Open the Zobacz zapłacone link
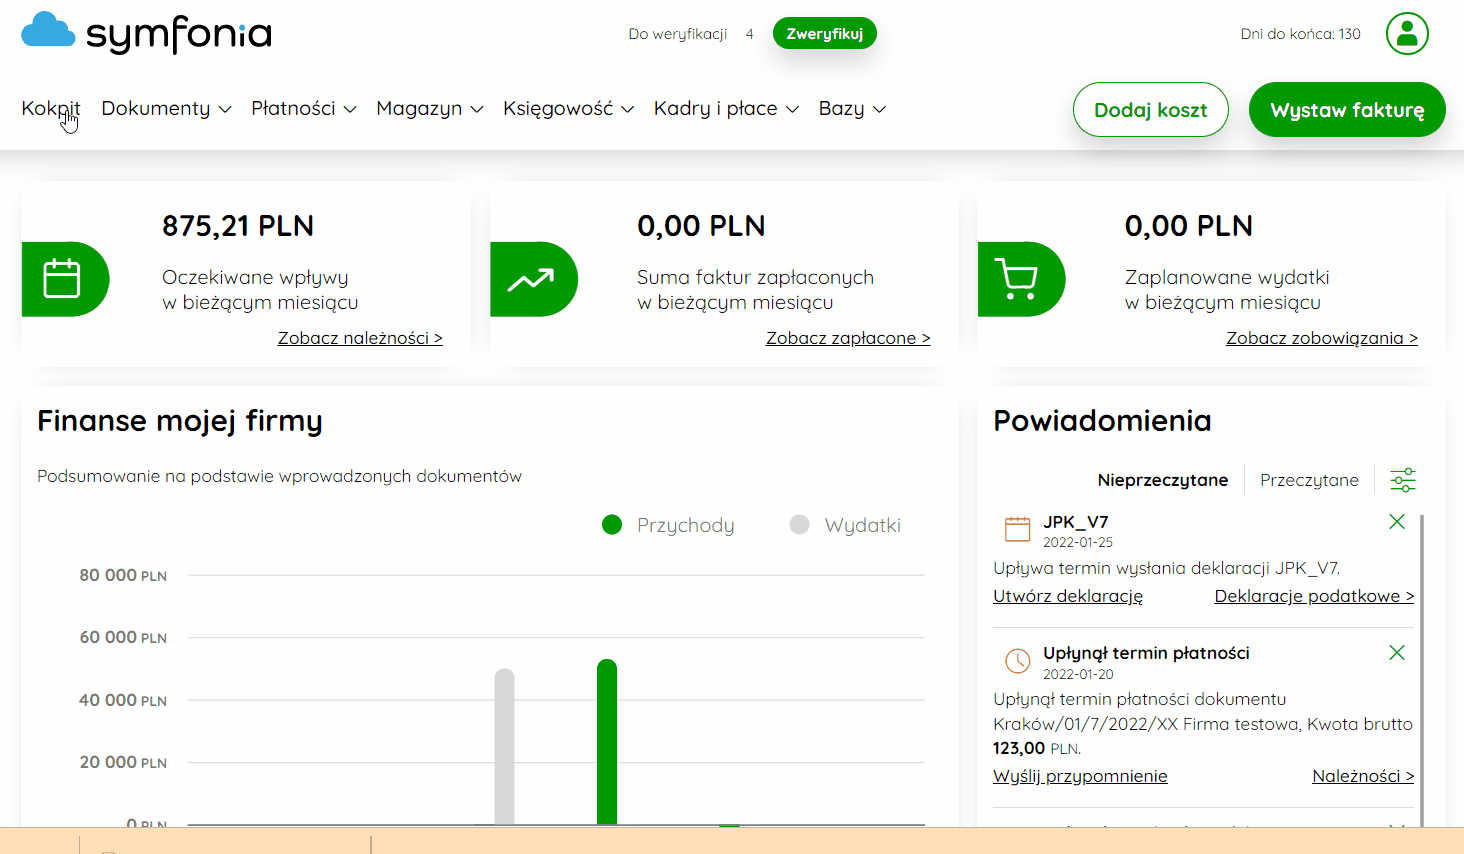This screenshot has height=854, width=1464. pyautogui.click(x=848, y=338)
